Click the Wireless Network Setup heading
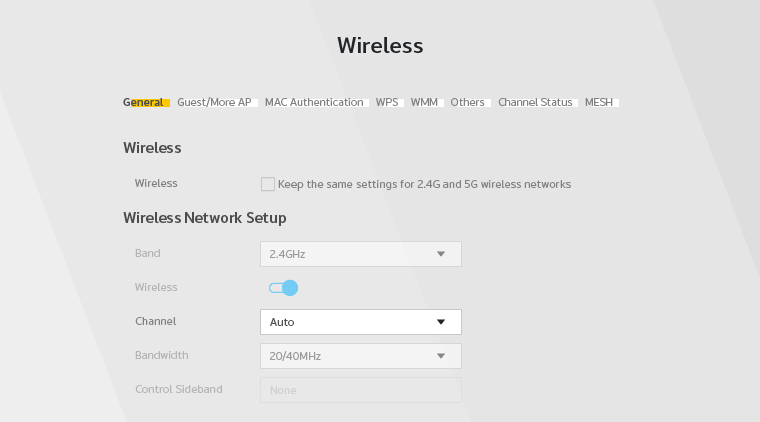This screenshot has height=422, width=760. (x=204, y=218)
